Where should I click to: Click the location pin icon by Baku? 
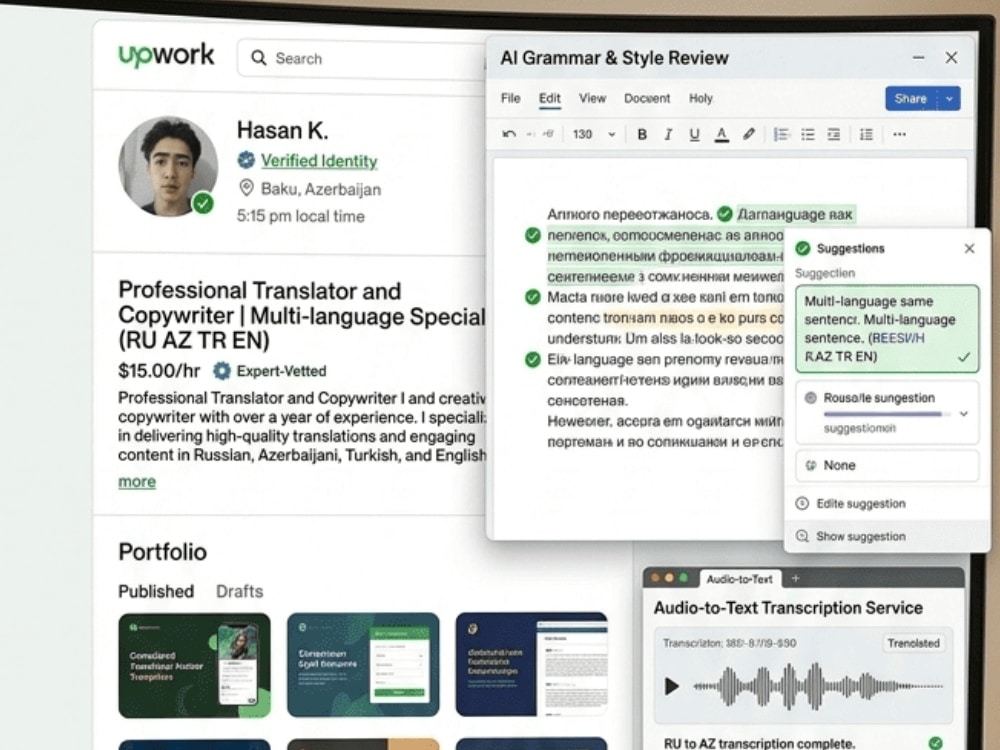246,188
